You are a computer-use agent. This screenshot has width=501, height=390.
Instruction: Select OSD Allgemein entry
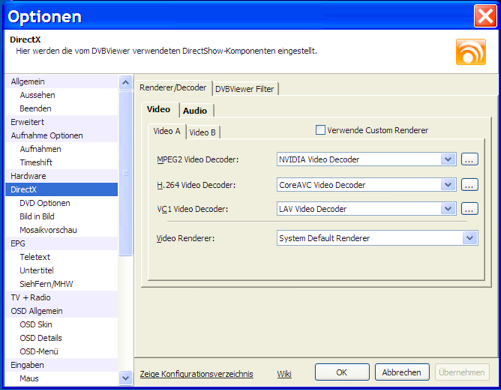coord(62,311)
